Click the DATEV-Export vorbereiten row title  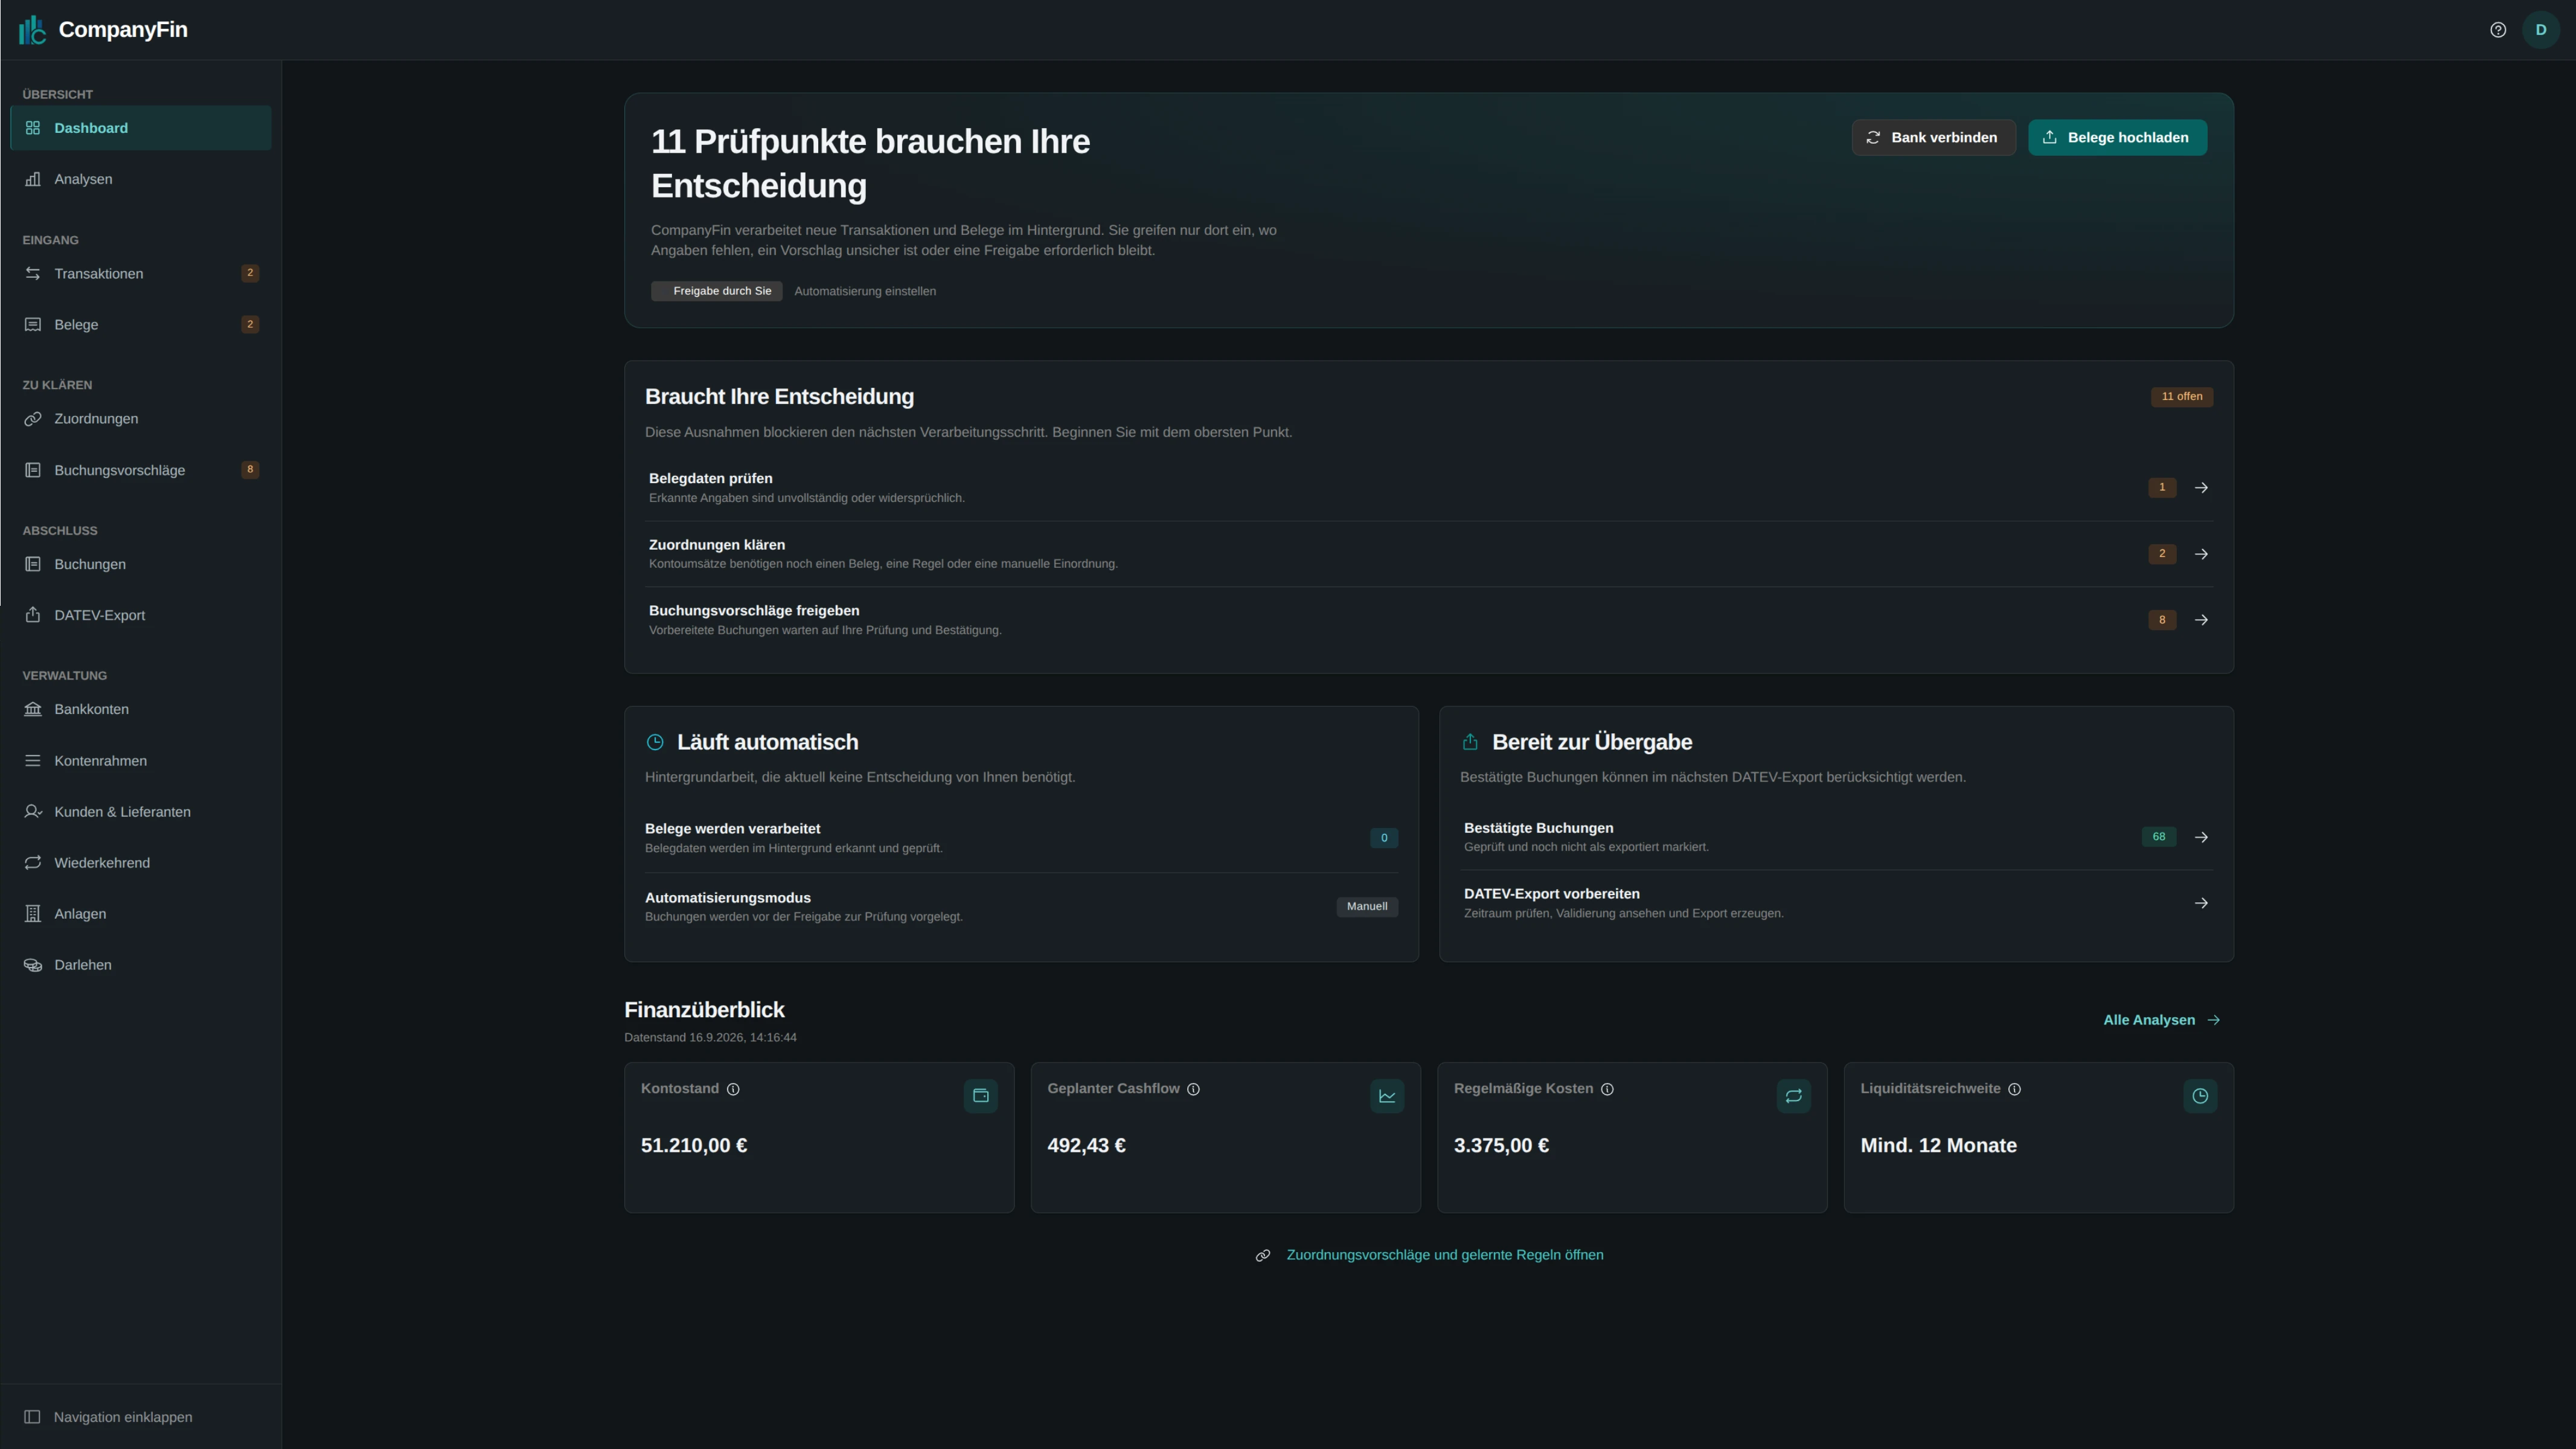click(1551, 894)
